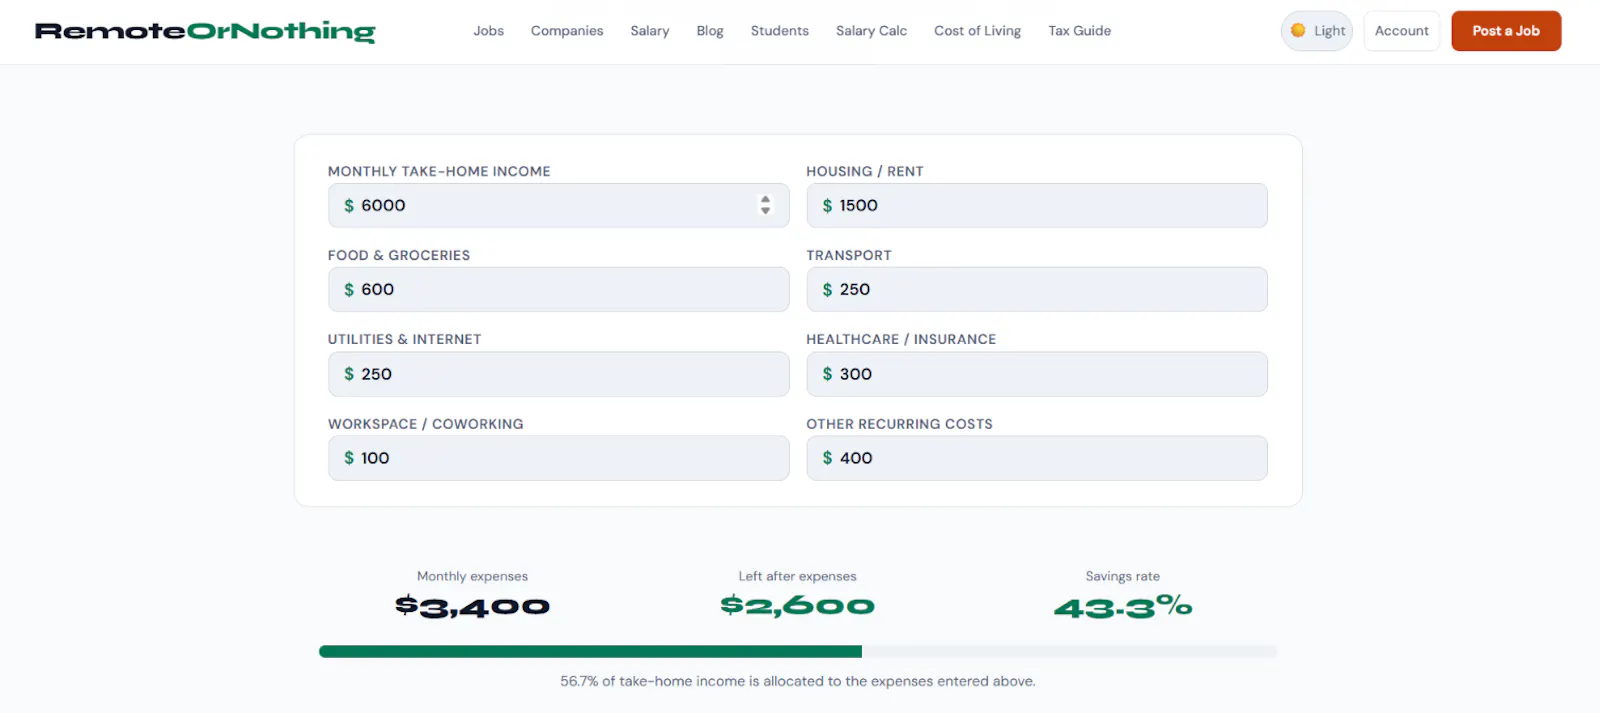The height and width of the screenshot is (713, 1600).
Task: Click the "UTILITIES & INTERNET" label
Action: pyautogui.click(x=405, y=339)
